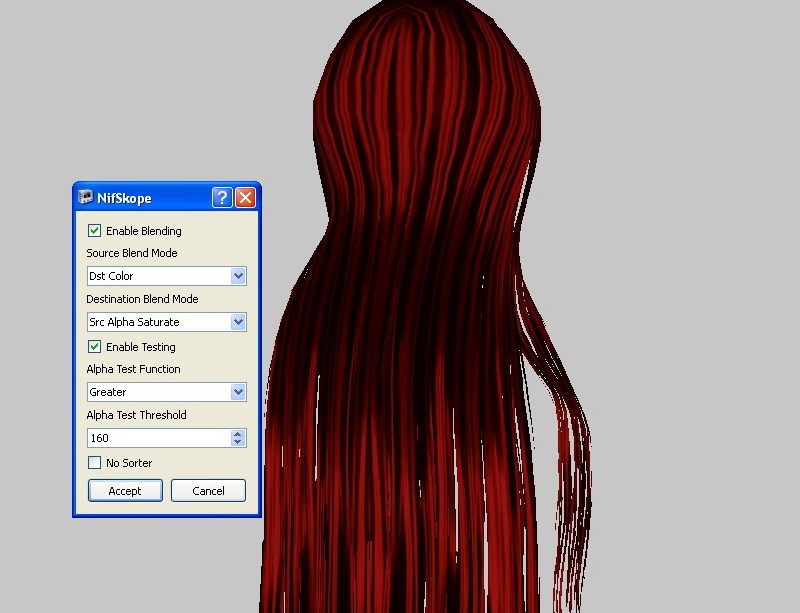Screen dimensions: 800x613
Task: Click the Alpha Test Threshold label
Action: 136,415
